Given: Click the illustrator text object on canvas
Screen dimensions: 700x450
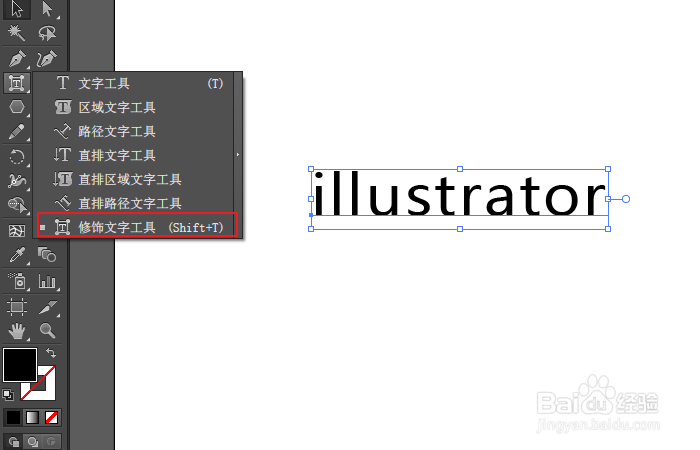Looking at the screenshot, I should (459, 195).
